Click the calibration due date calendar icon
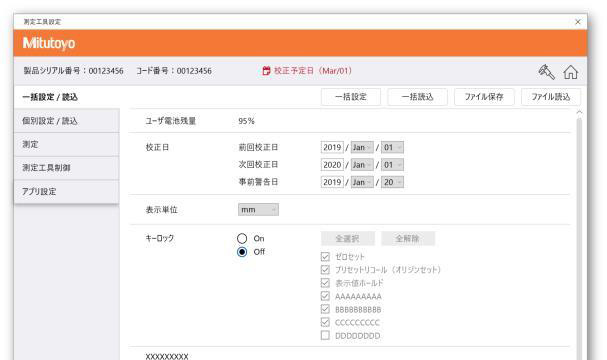 pyautogui.click(x=266, y=71)
